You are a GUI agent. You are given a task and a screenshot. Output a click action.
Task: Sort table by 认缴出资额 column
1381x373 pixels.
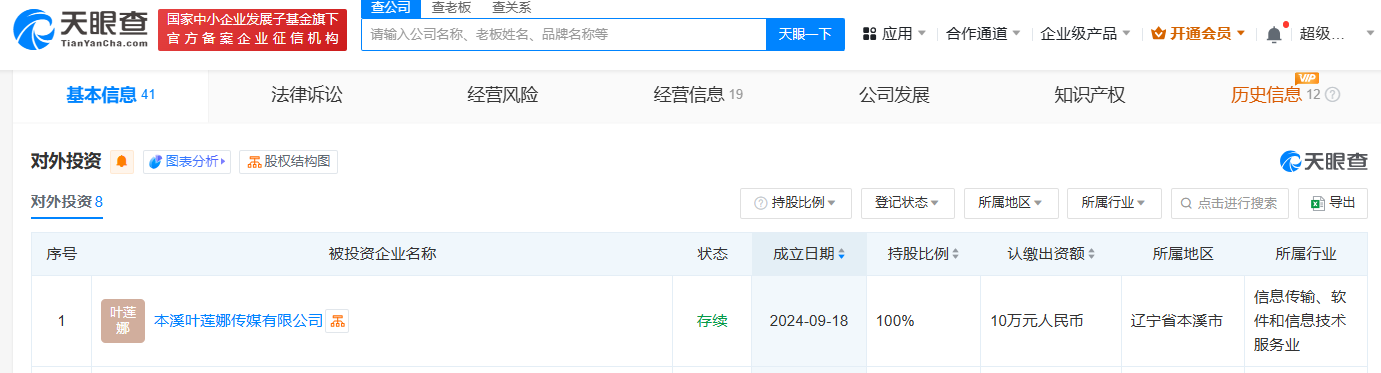(x=1051, y=254)
